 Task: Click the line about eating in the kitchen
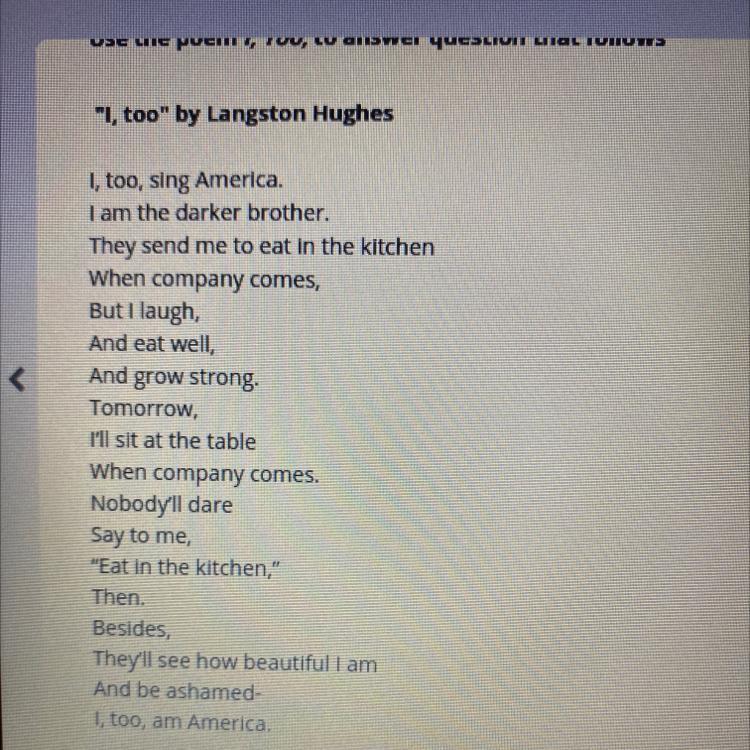point(262,247)
